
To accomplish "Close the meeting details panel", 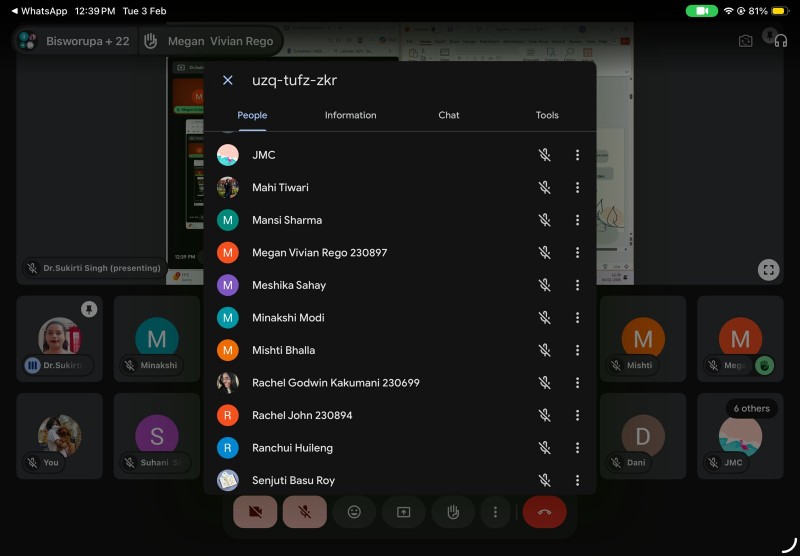I will point(228,81).
